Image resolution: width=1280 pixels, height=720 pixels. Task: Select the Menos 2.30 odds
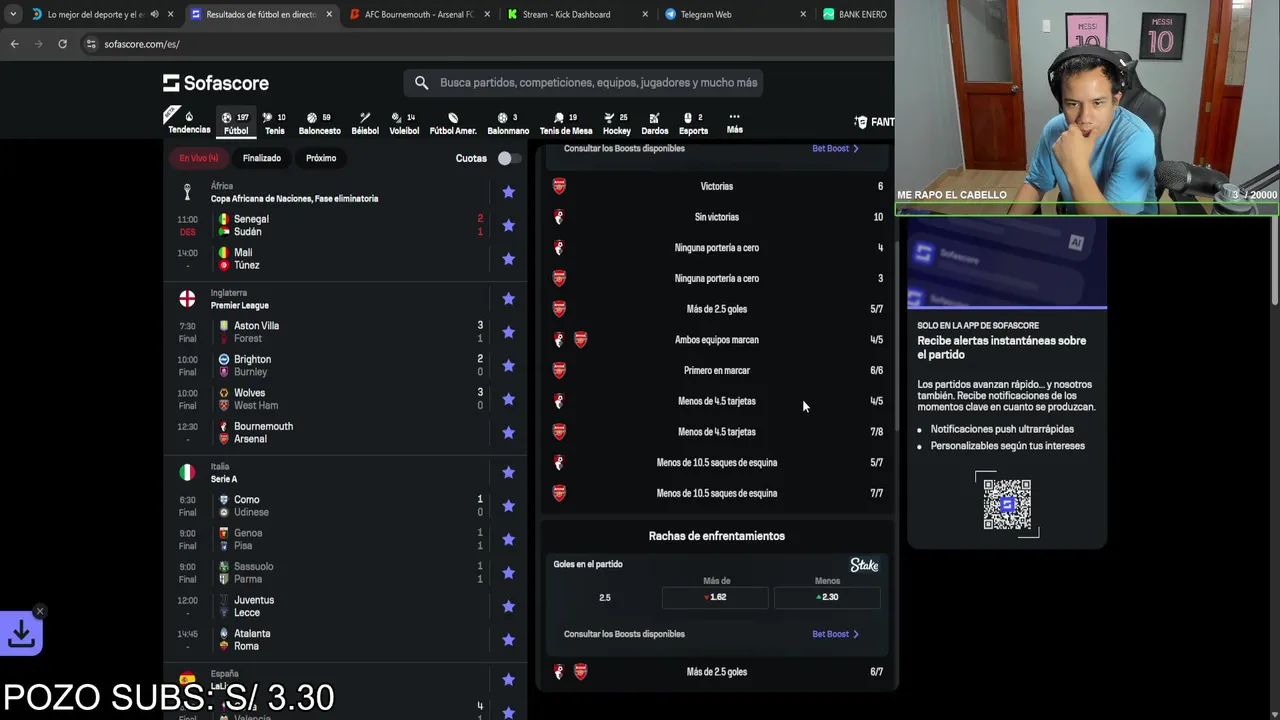(827, 597)
